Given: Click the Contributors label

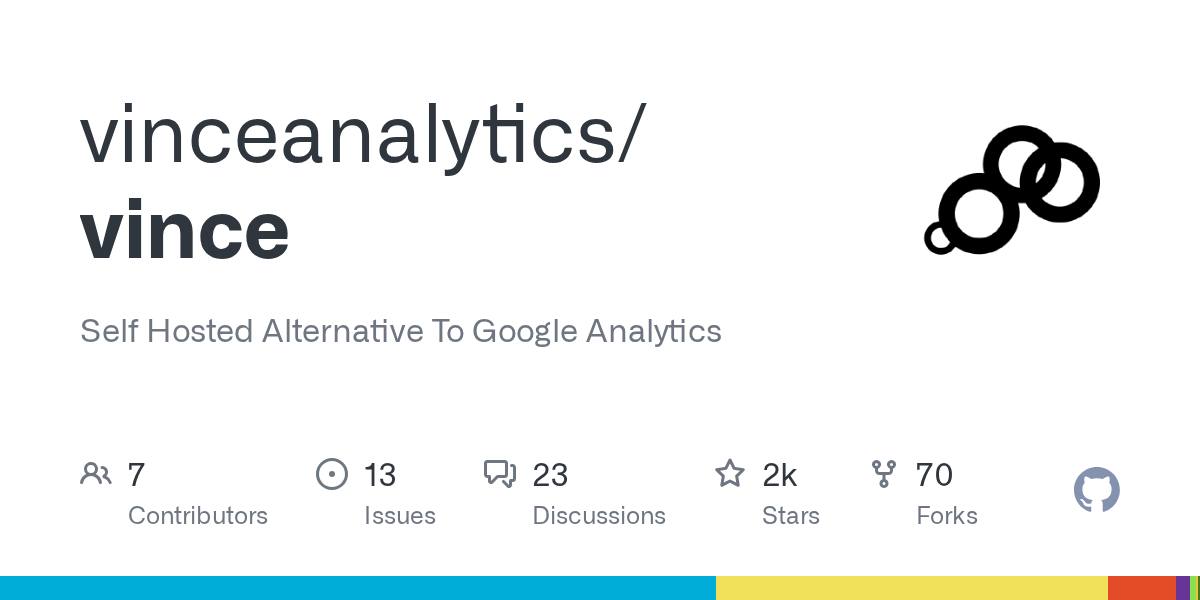Looking at the screenshot, I should point(198,516).
